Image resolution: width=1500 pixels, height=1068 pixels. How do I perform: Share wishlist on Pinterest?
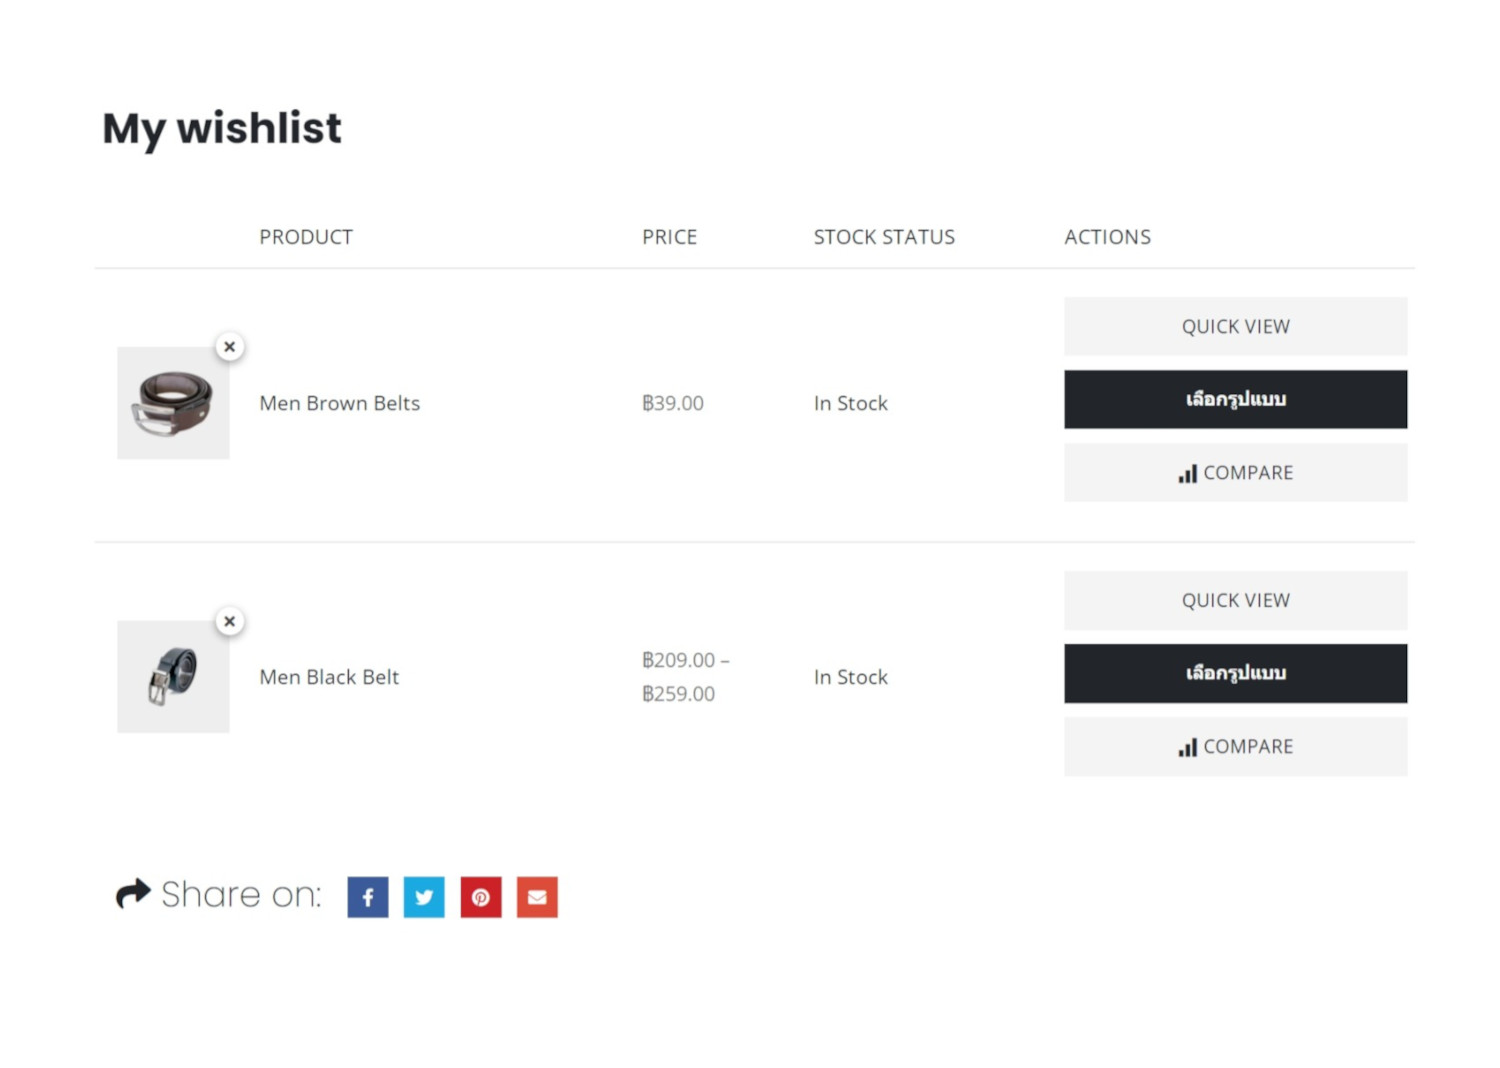(x=481, y=897)
